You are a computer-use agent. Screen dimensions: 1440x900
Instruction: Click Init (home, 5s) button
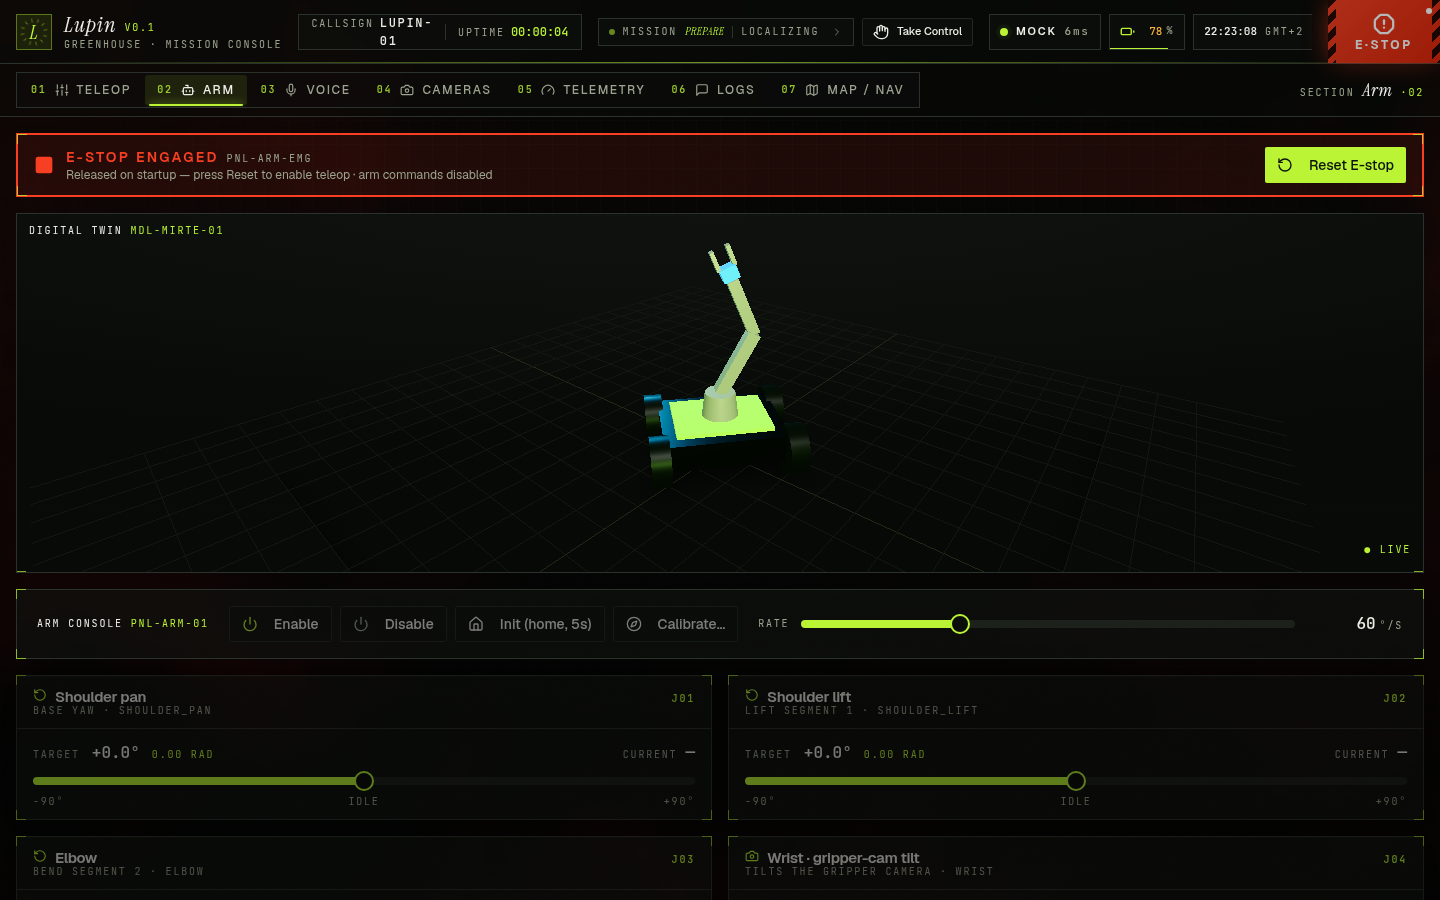tap(530, 624)
